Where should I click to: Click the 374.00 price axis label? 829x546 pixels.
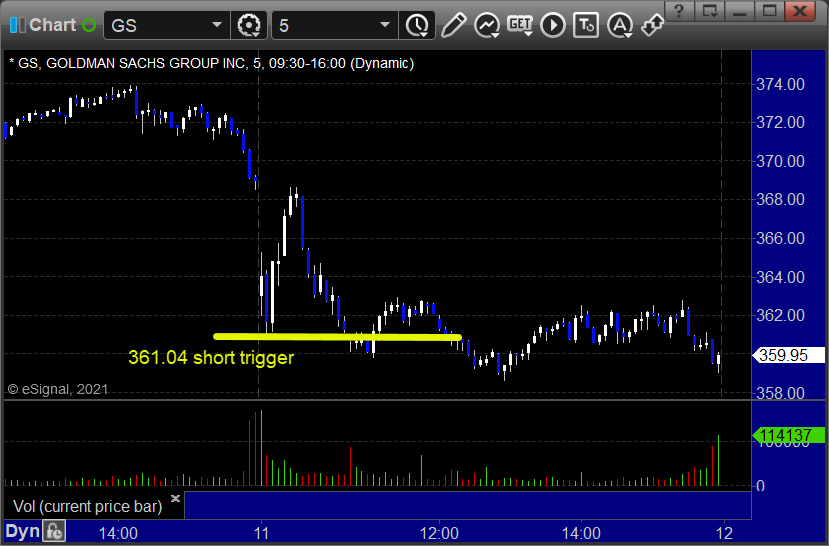click(780, 84)
